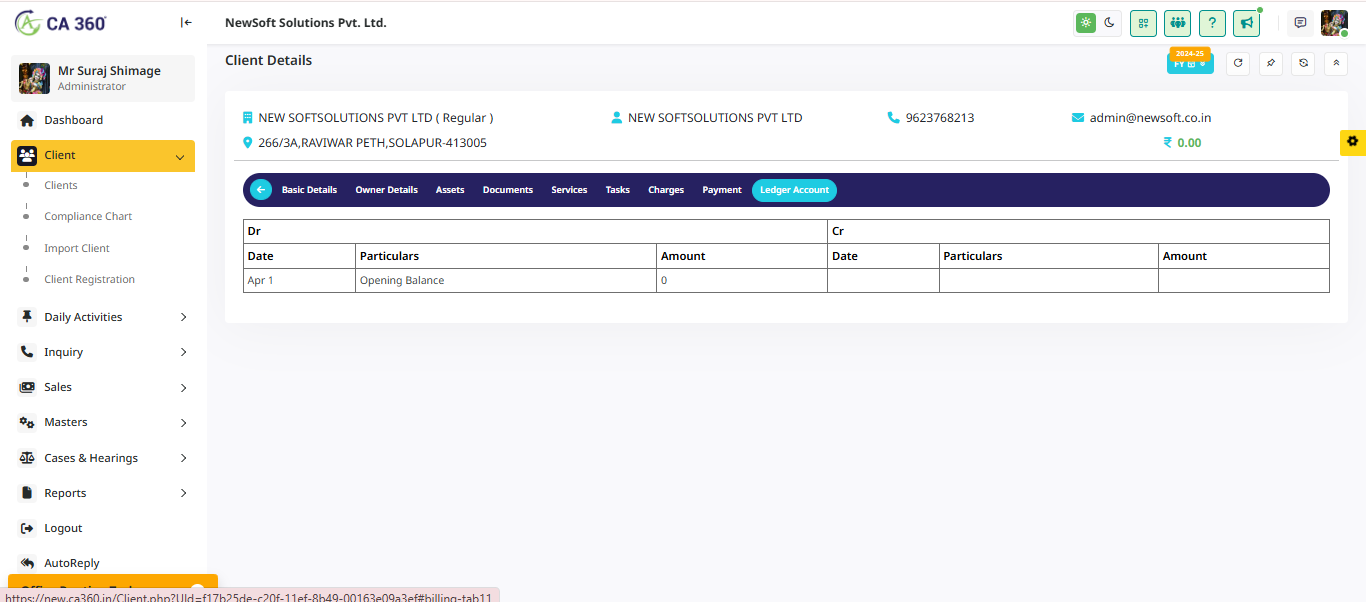The image size is (1366, 602).
Task: Click the Masters gears icon
Action: pos(27,422)
